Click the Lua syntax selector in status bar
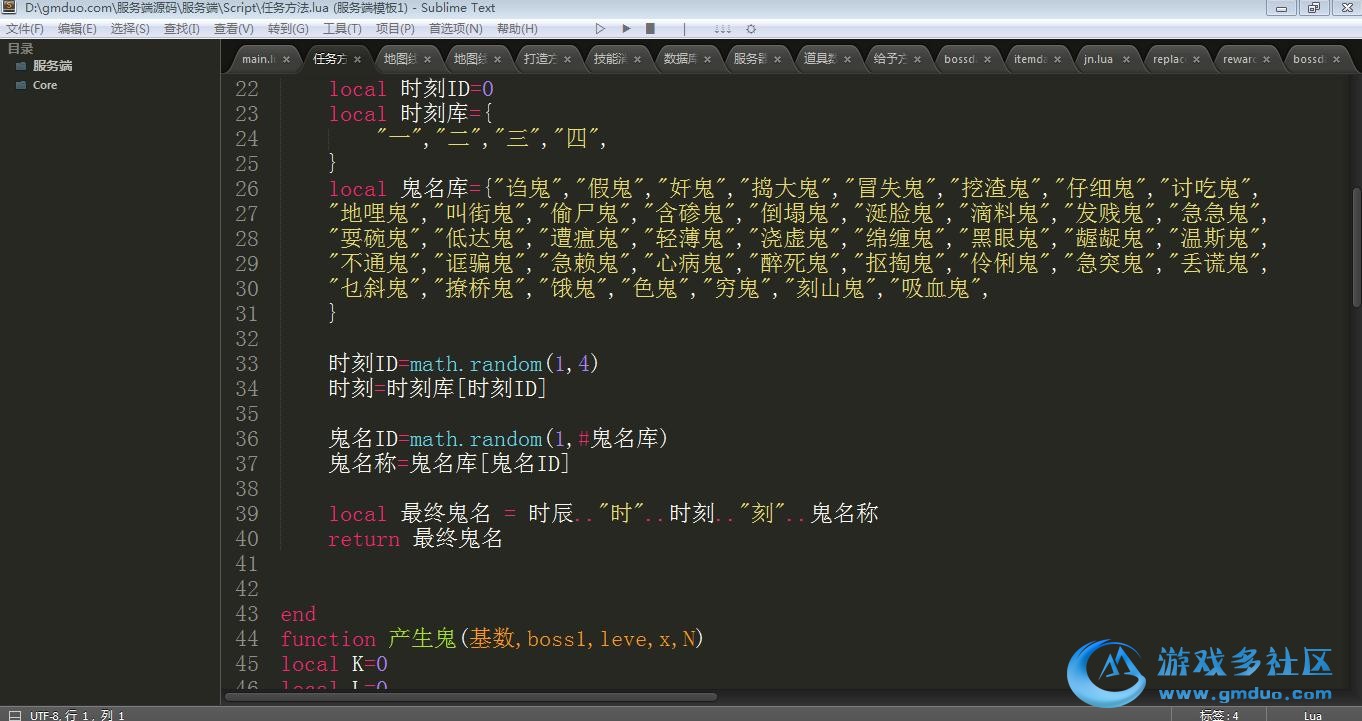 coord(1313,715)
